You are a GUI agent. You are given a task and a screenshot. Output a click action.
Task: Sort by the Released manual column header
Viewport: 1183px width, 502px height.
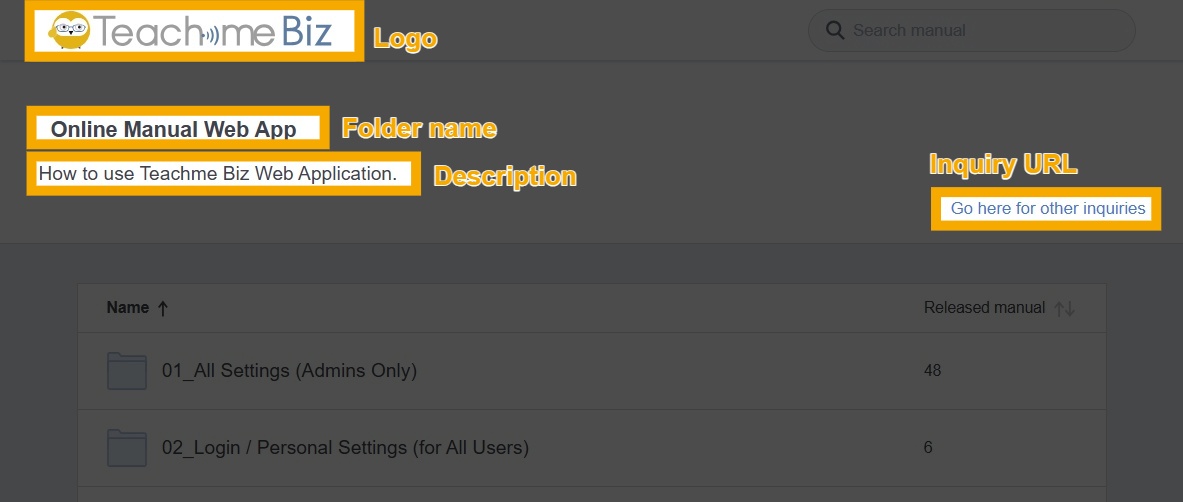pyautogui.click(x=984, y=308)
